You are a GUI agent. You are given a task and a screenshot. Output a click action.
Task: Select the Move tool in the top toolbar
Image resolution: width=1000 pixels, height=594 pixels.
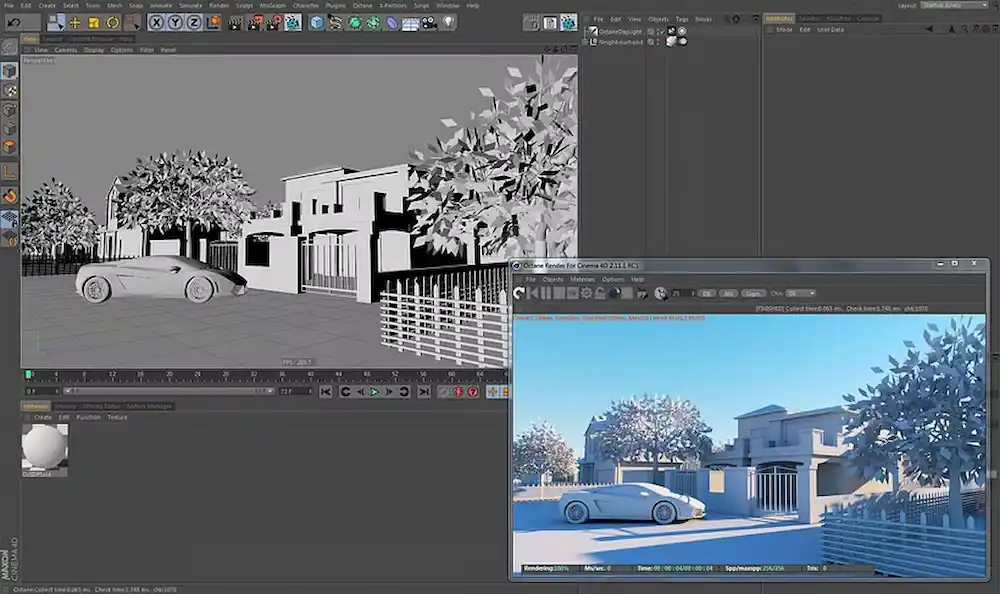click(74, 21)
